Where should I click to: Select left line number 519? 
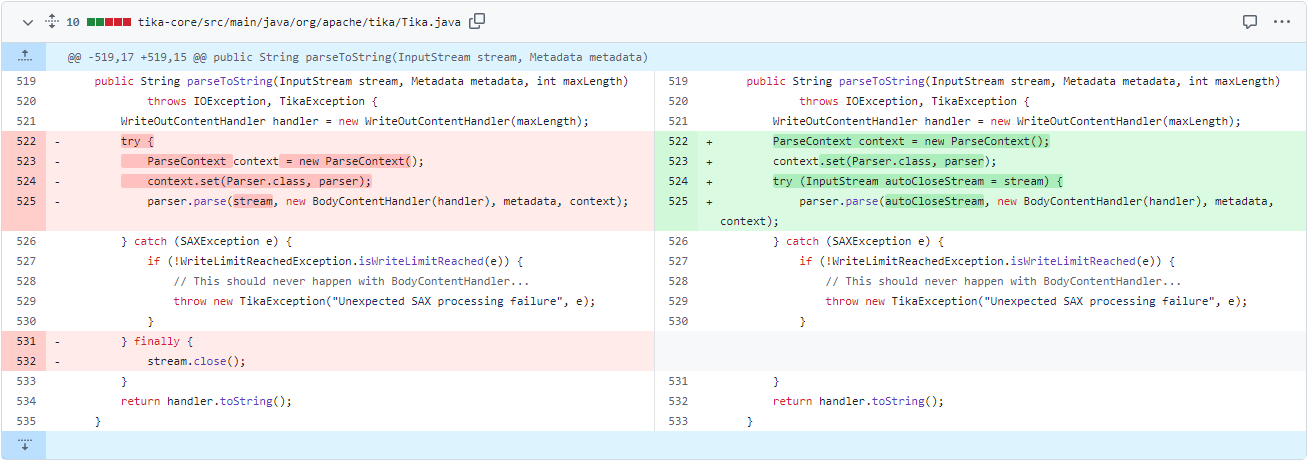click(26, 81)
